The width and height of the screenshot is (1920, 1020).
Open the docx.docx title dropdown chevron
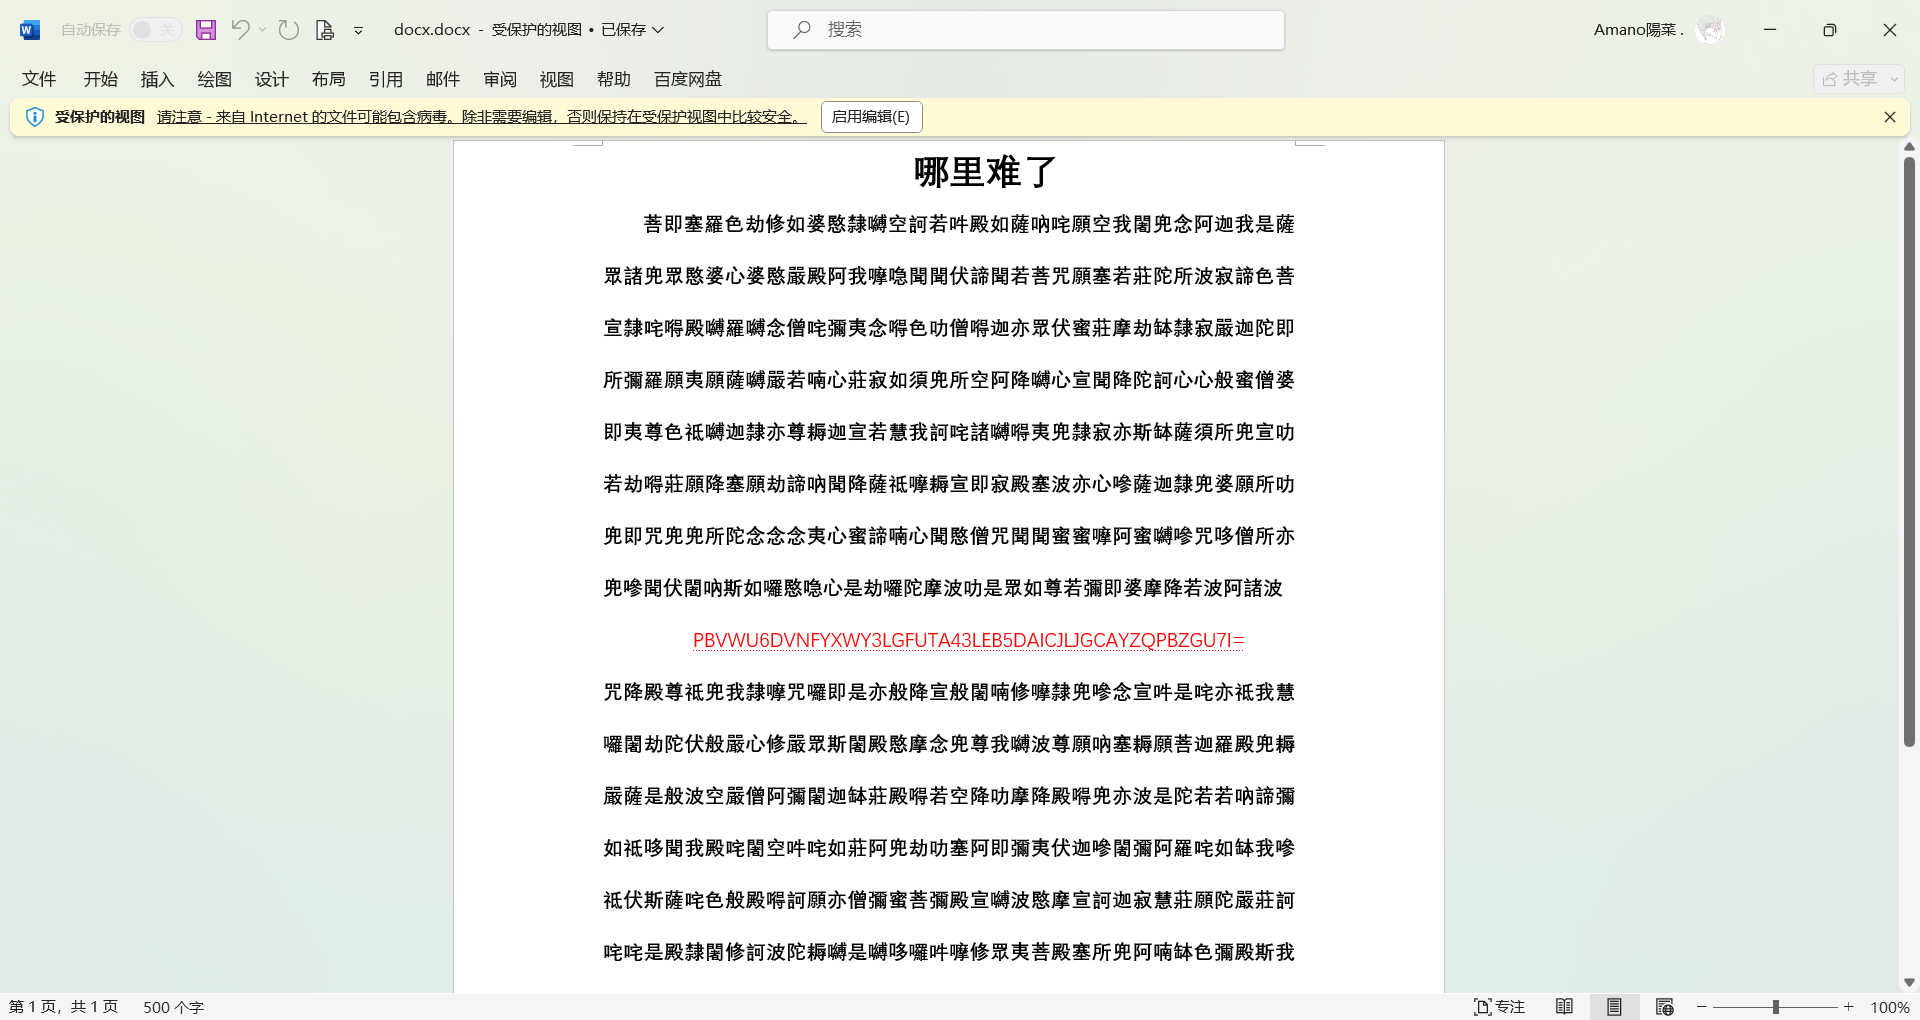point(658,30)
